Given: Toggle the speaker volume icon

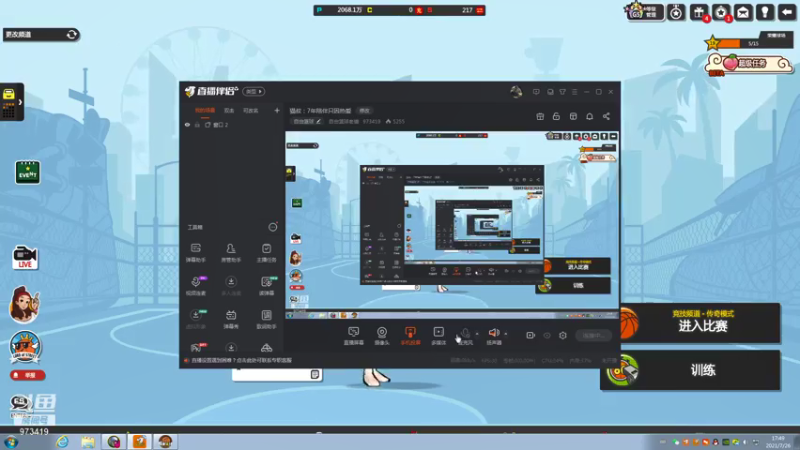Looking at the screenshot, I should click(x=493, y=333).
